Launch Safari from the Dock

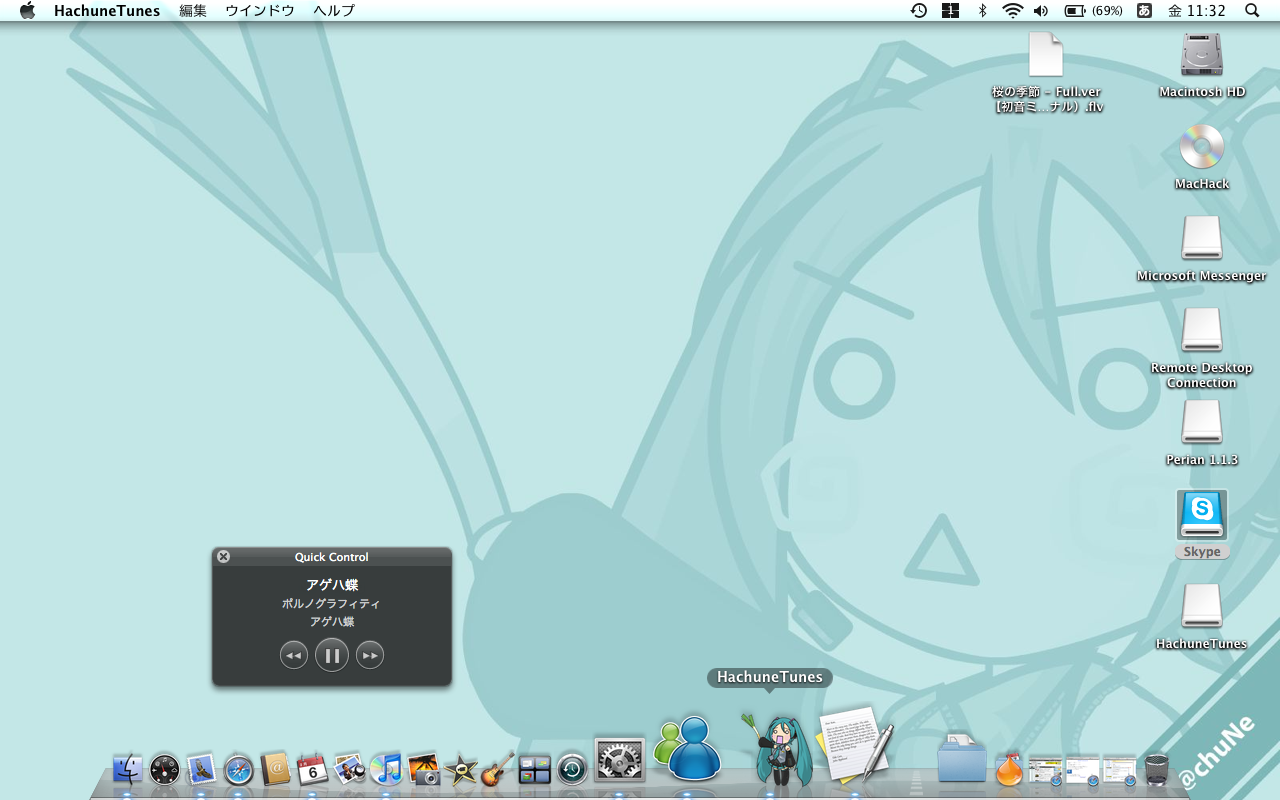click(238, 769)
